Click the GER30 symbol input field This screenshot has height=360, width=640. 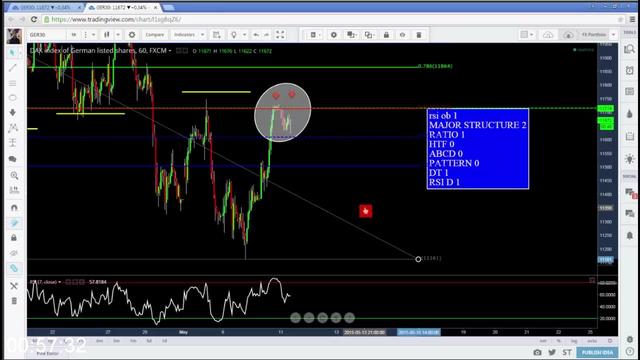(x=46, y=35)
